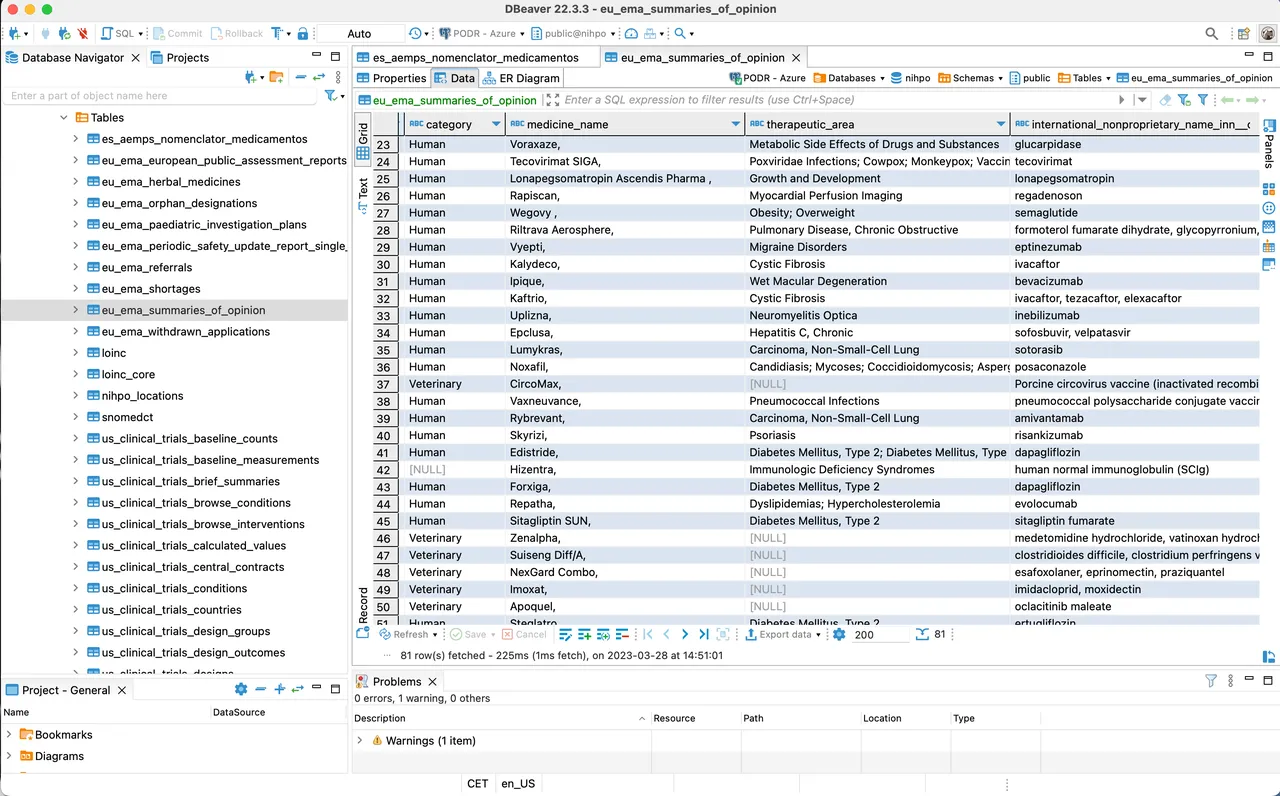Open grid preferences via the gear icon
The width and height of the screenshot is (1280, 796).
coord(837,634)
